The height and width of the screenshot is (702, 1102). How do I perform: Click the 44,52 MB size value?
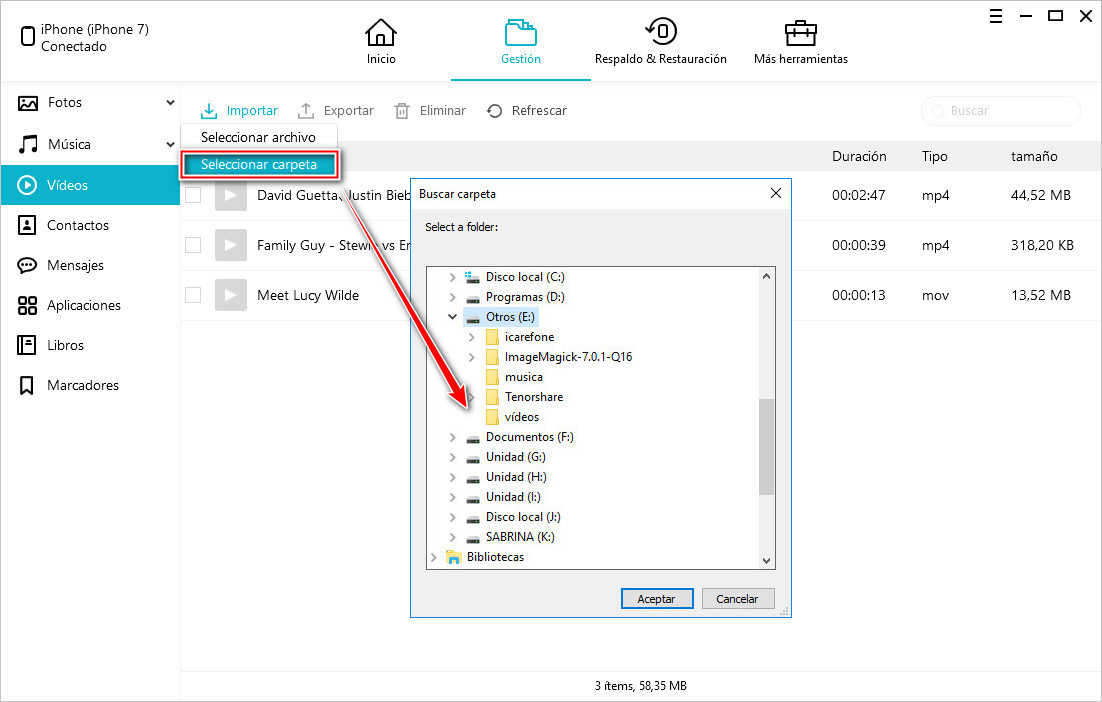point(1040,195)
